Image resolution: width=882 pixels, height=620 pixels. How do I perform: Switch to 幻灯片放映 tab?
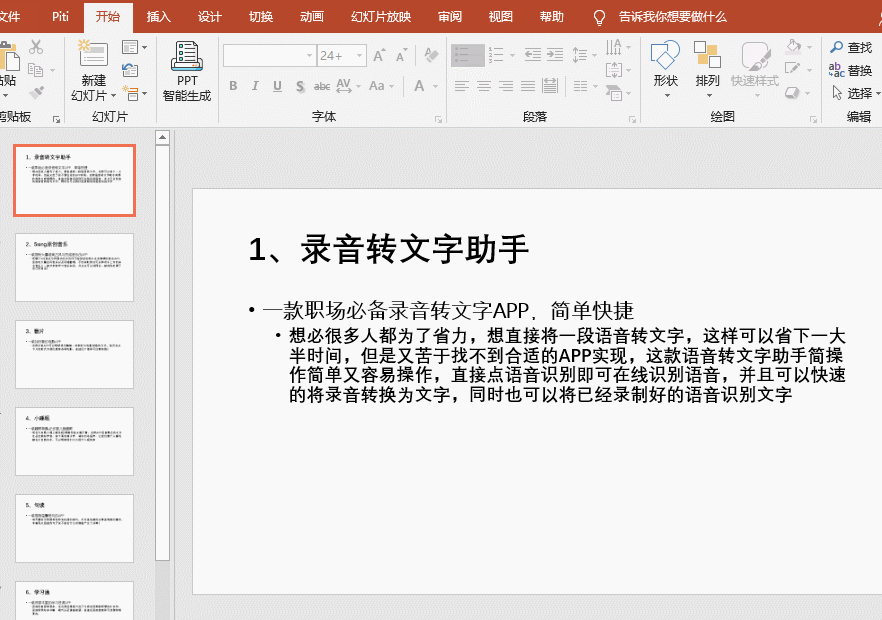(381, 17)
